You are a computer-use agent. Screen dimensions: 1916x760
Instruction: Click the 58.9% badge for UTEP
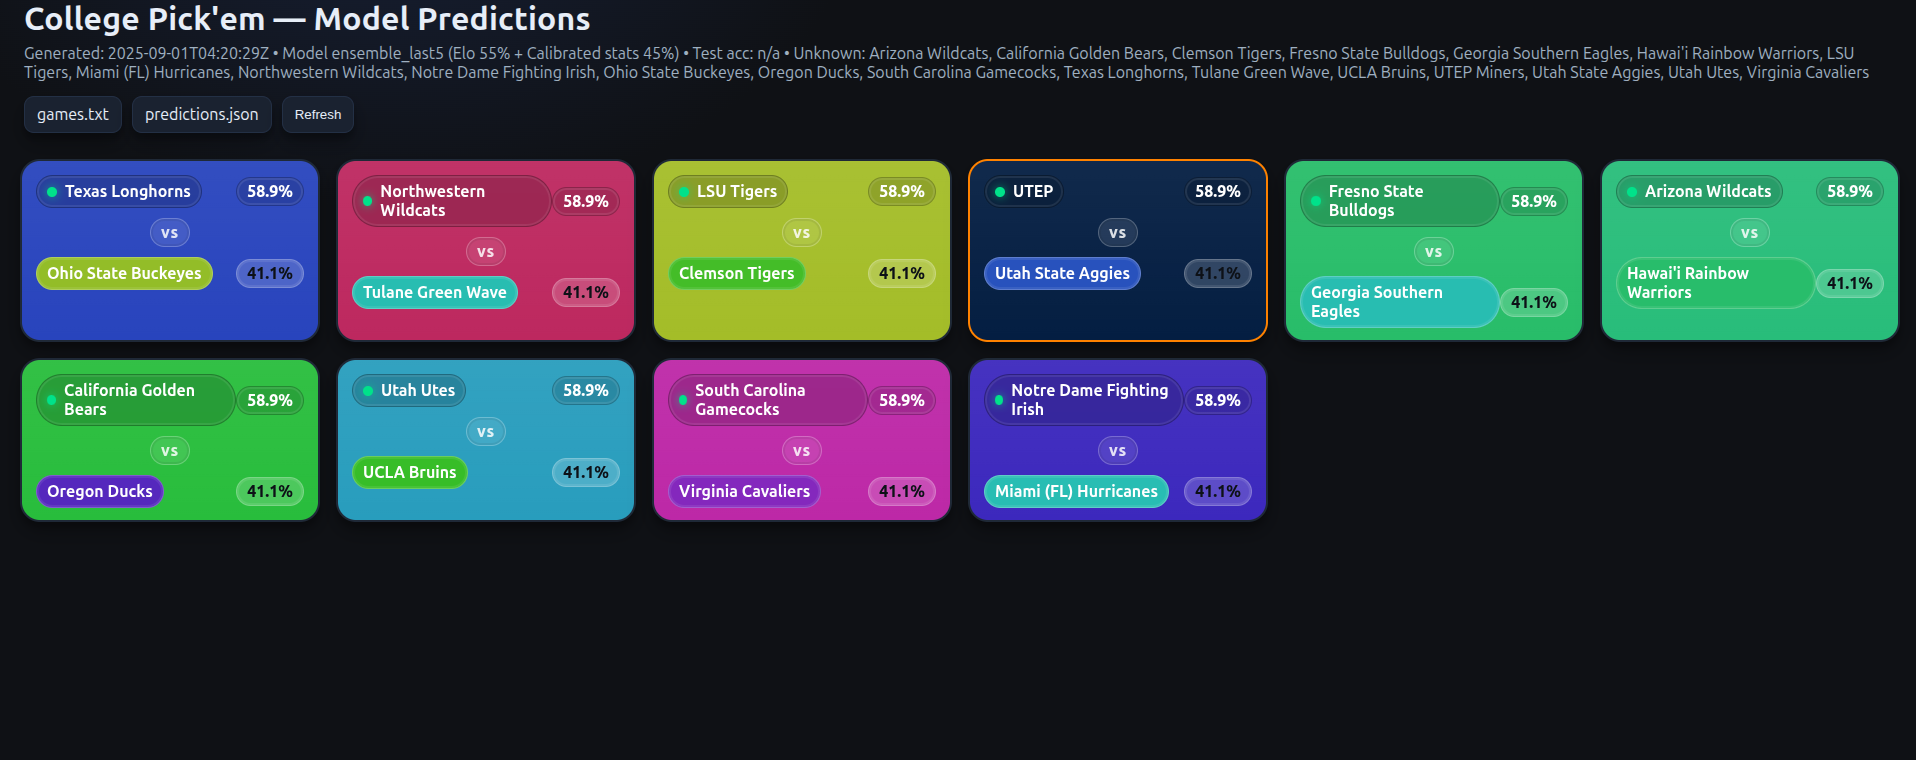pyautogui.click(x=1218, y=191)
